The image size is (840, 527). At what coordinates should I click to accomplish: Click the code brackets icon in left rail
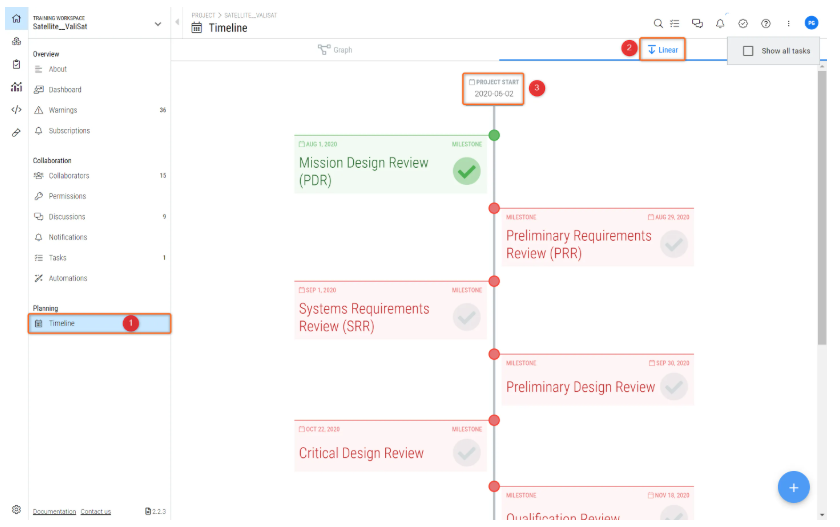16,110
